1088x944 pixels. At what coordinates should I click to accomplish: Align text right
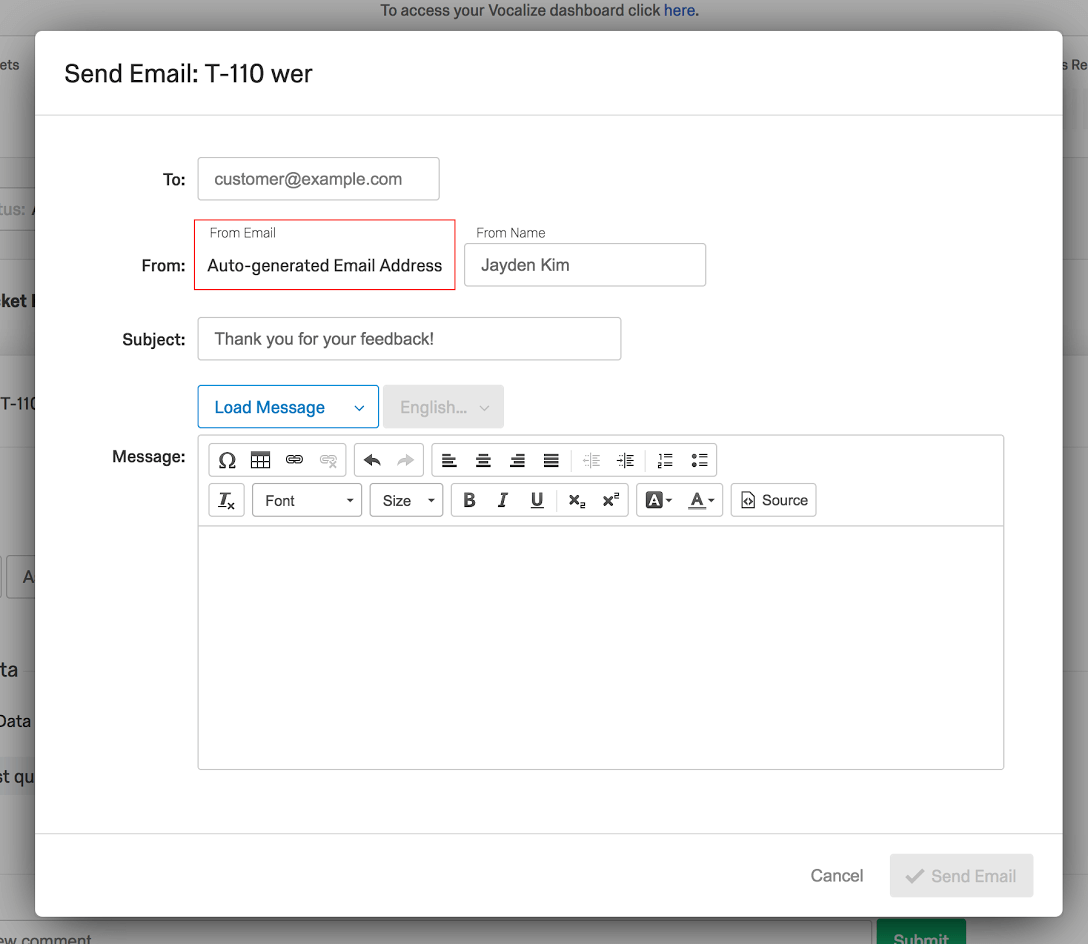[x=517, y=460]
